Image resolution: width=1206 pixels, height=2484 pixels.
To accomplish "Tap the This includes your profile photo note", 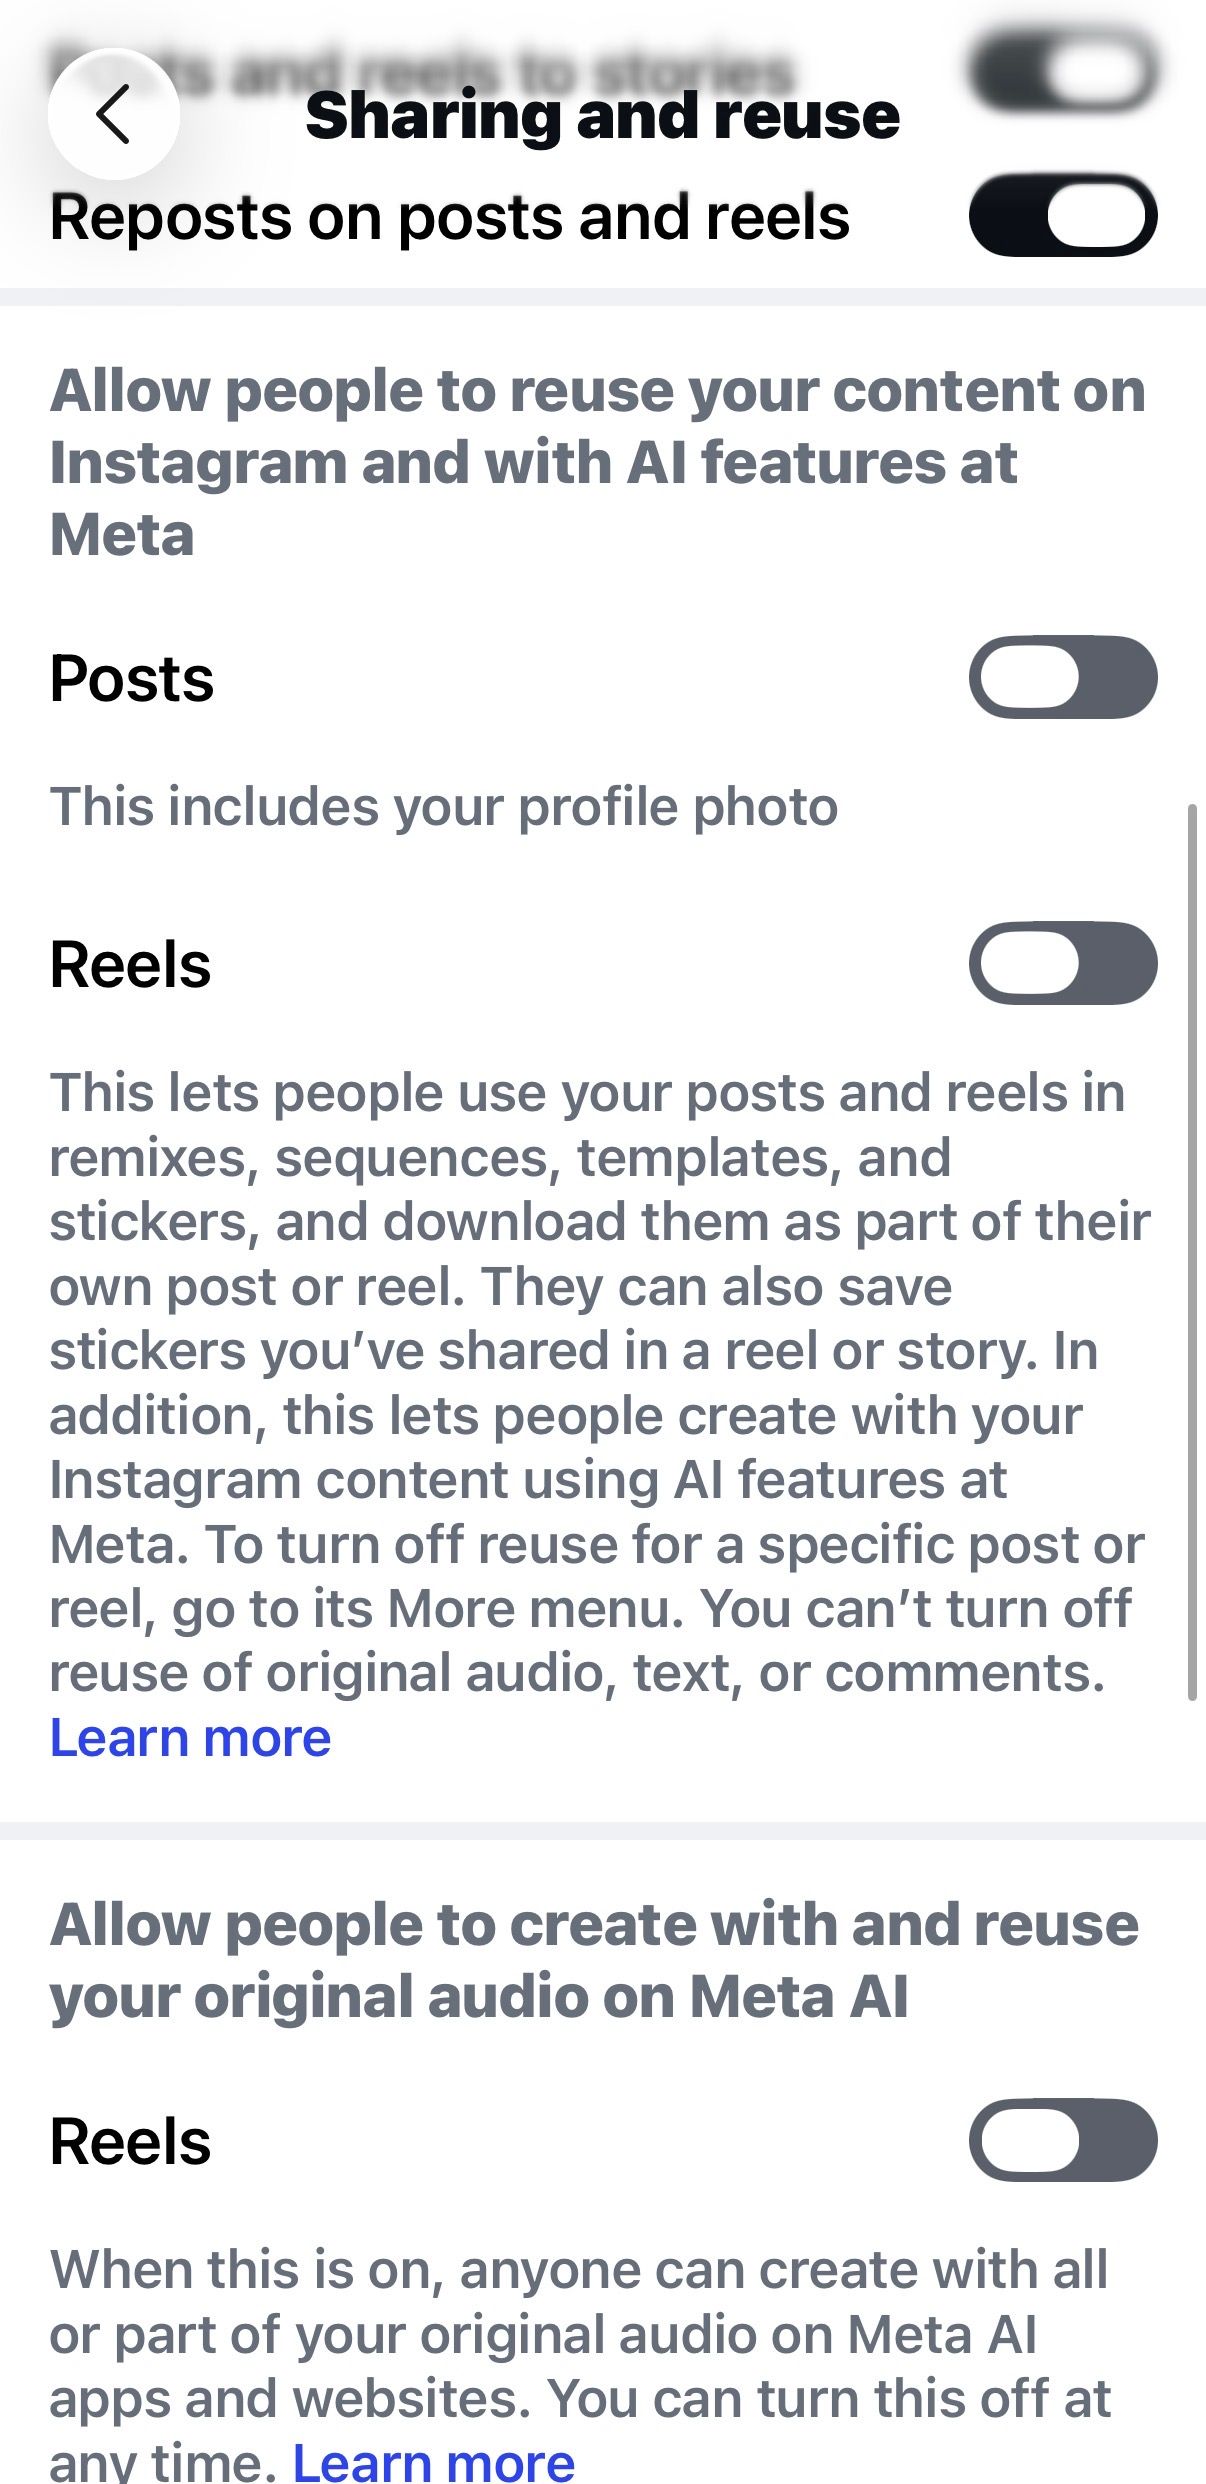I will tap(444, 806).
